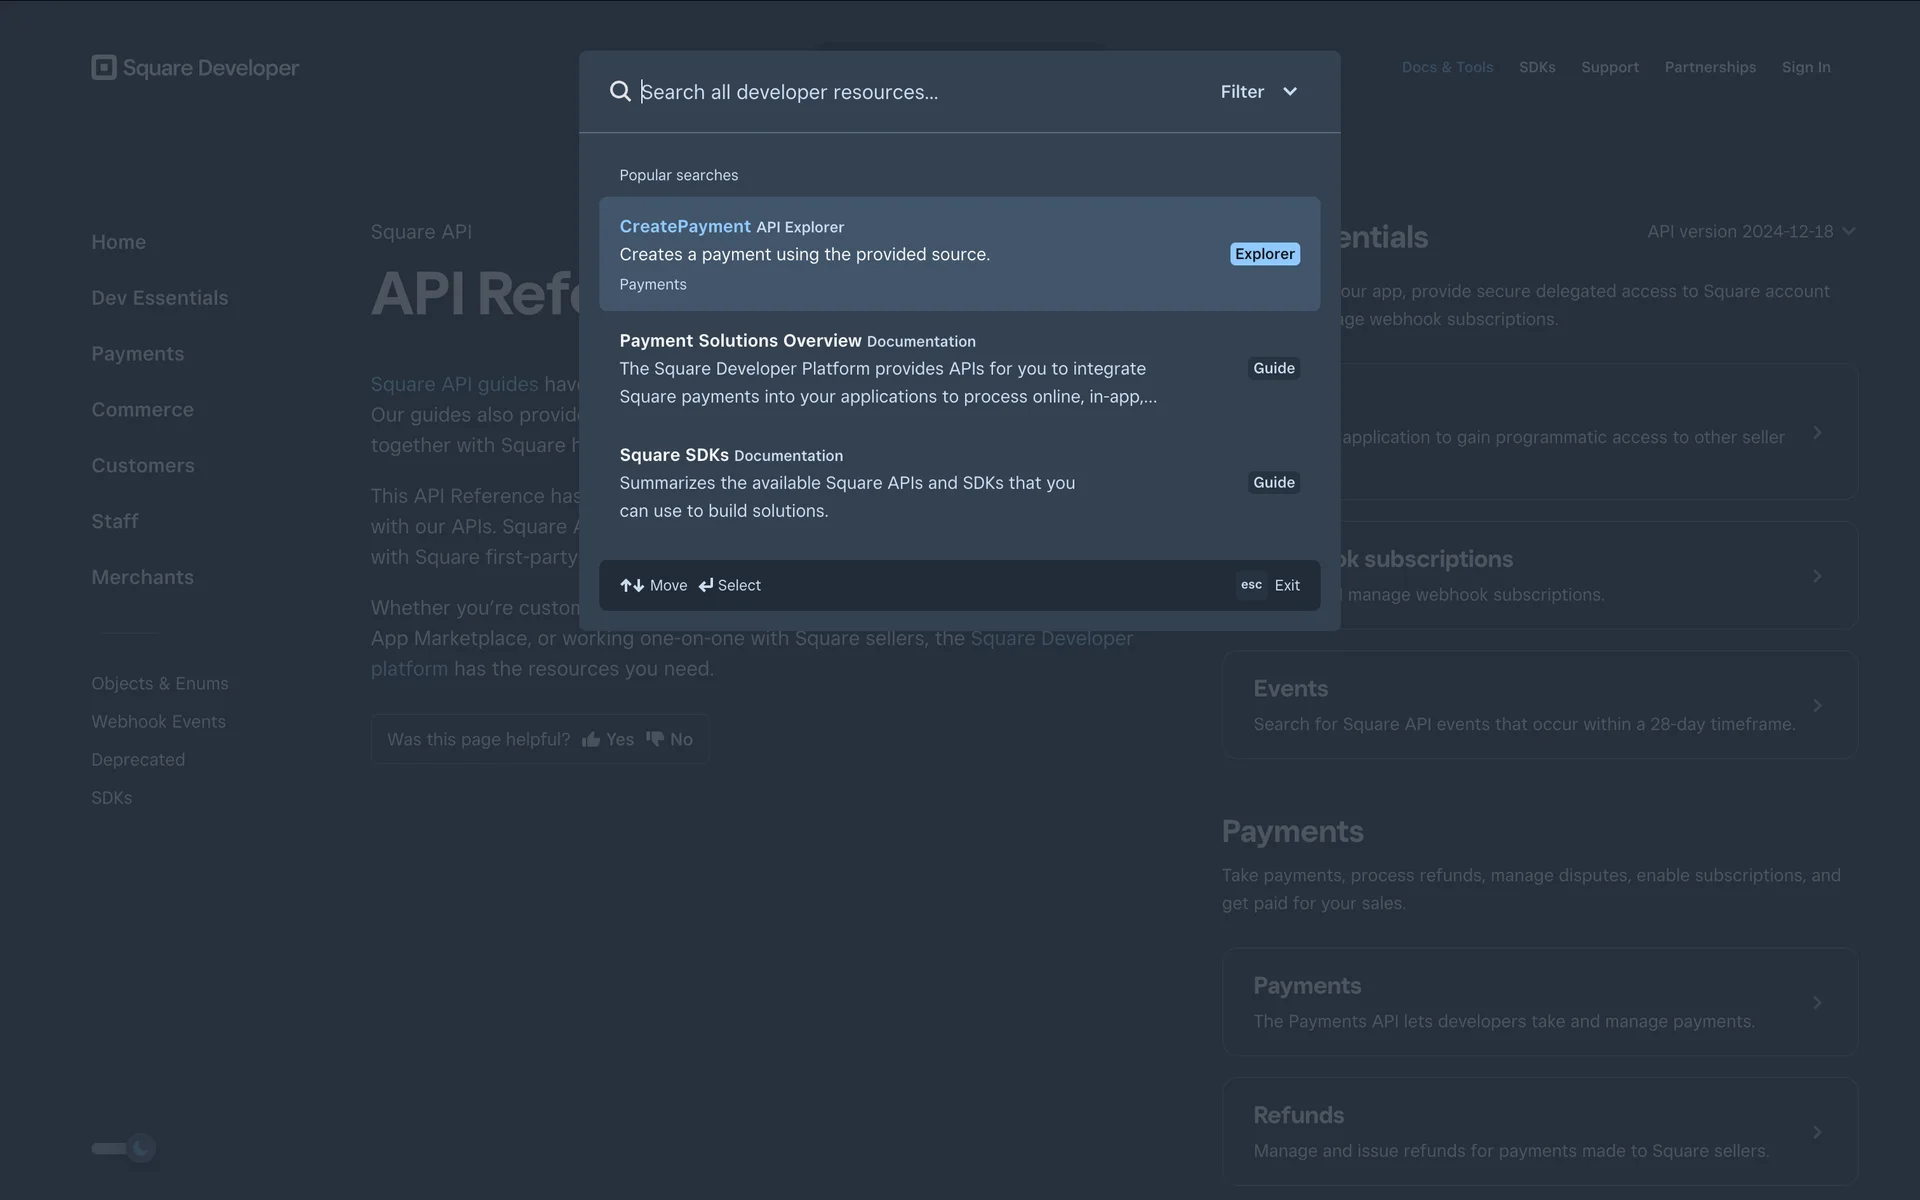Click the thumbs up Yes icon
1920x1200 pixels.
(591, 739)
